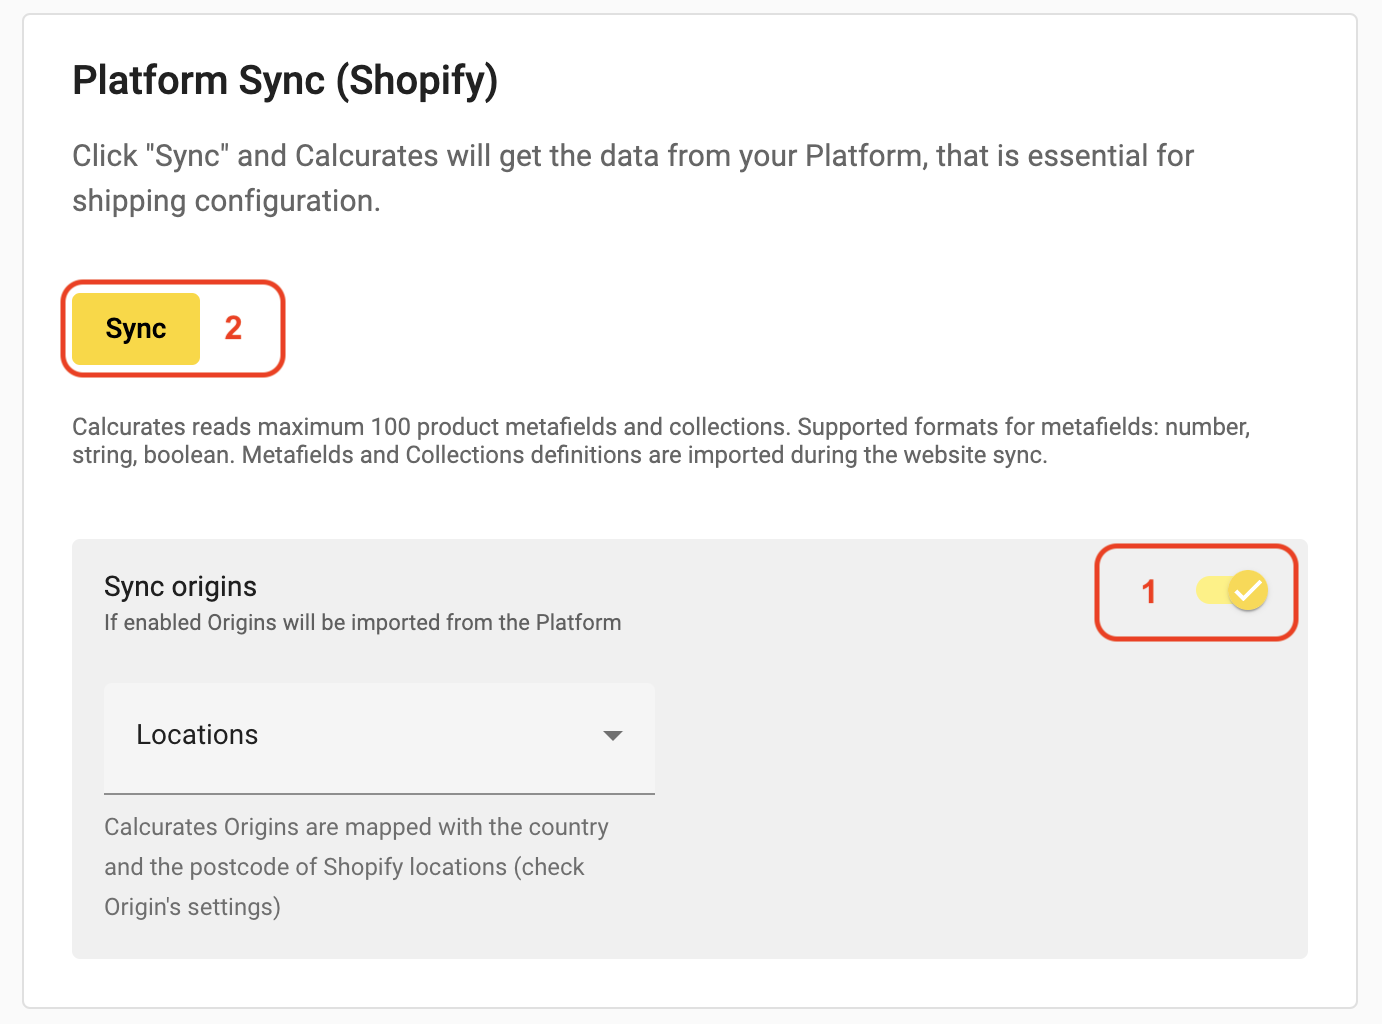Expand the list using the Locations arrow

(x=613, y=736)
